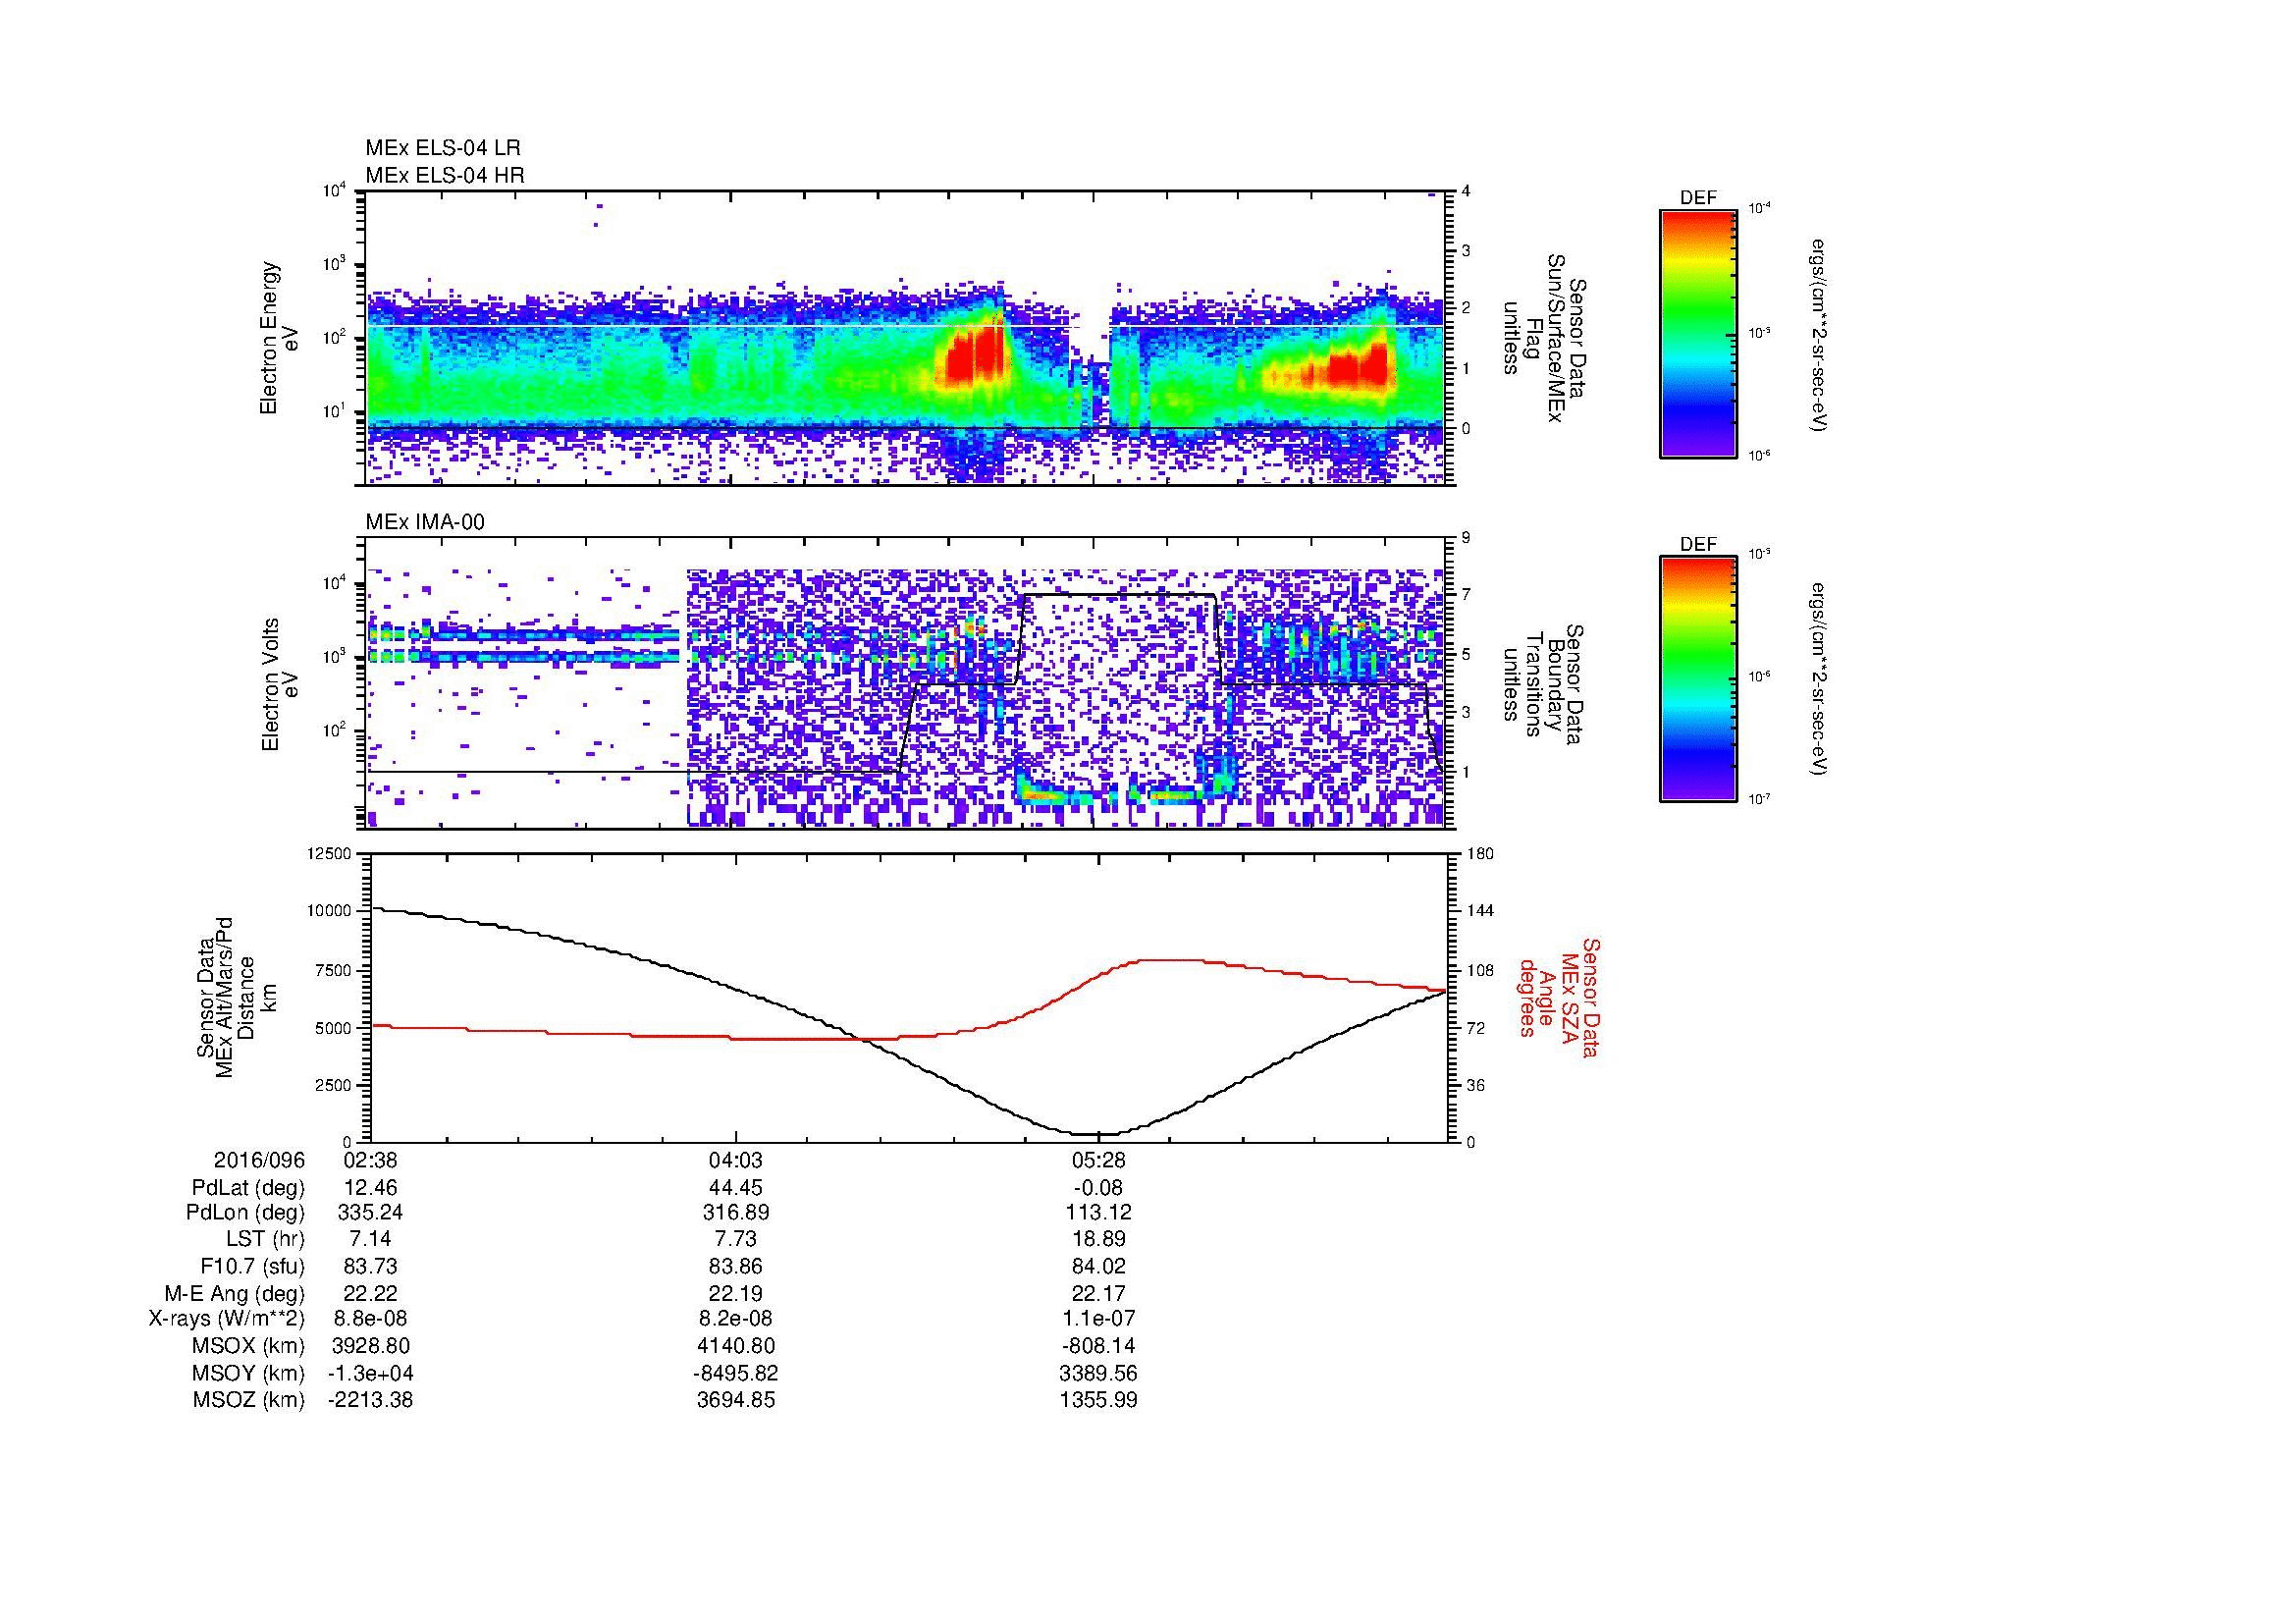Click the F10.7 value 84.02
2296x1623 pixels.
(x=1098, y=1266)
